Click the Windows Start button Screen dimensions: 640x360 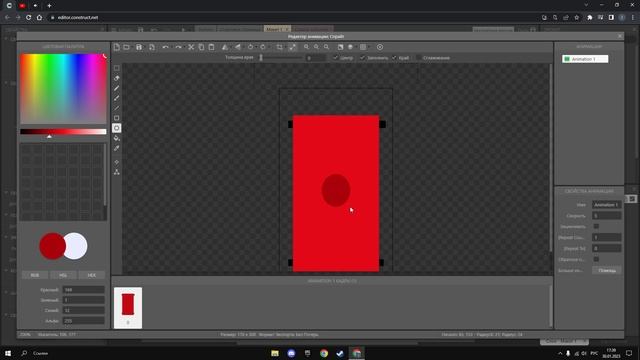click(x=8, y=353)
